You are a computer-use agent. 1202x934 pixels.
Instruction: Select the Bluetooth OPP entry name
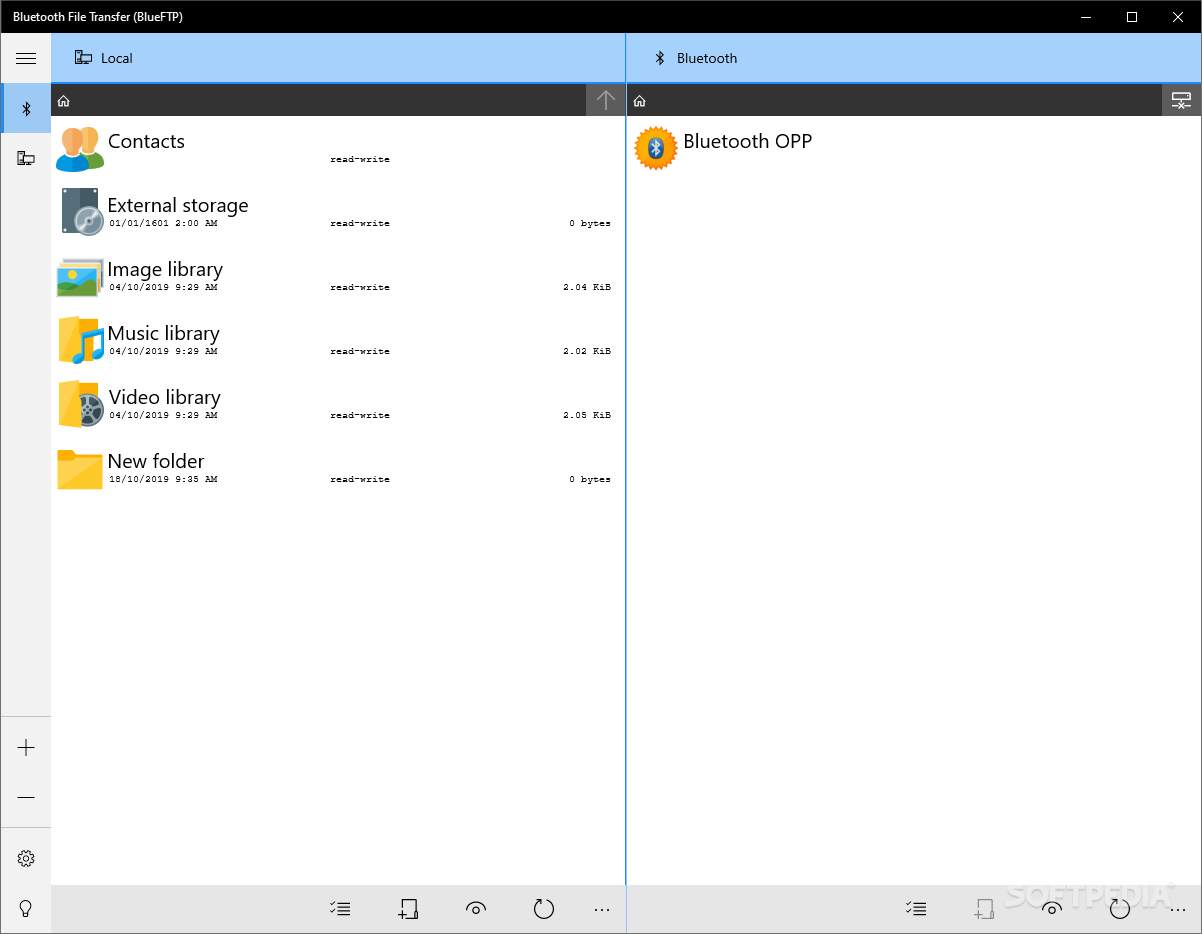pyautogui.click(x=748, y=141)
